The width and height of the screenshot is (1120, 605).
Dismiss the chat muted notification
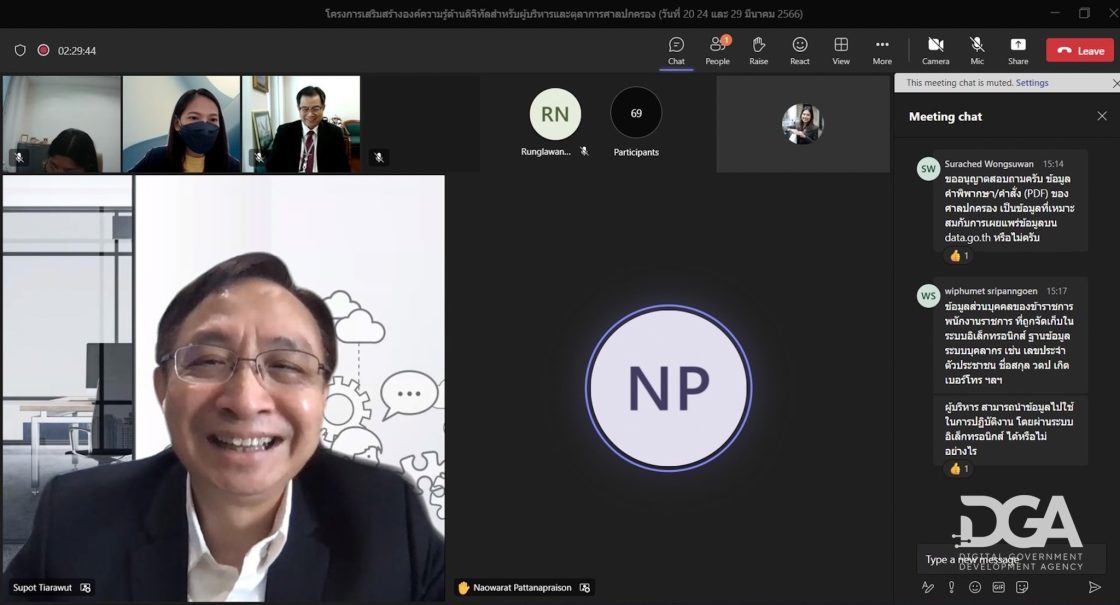[1115, 84]
